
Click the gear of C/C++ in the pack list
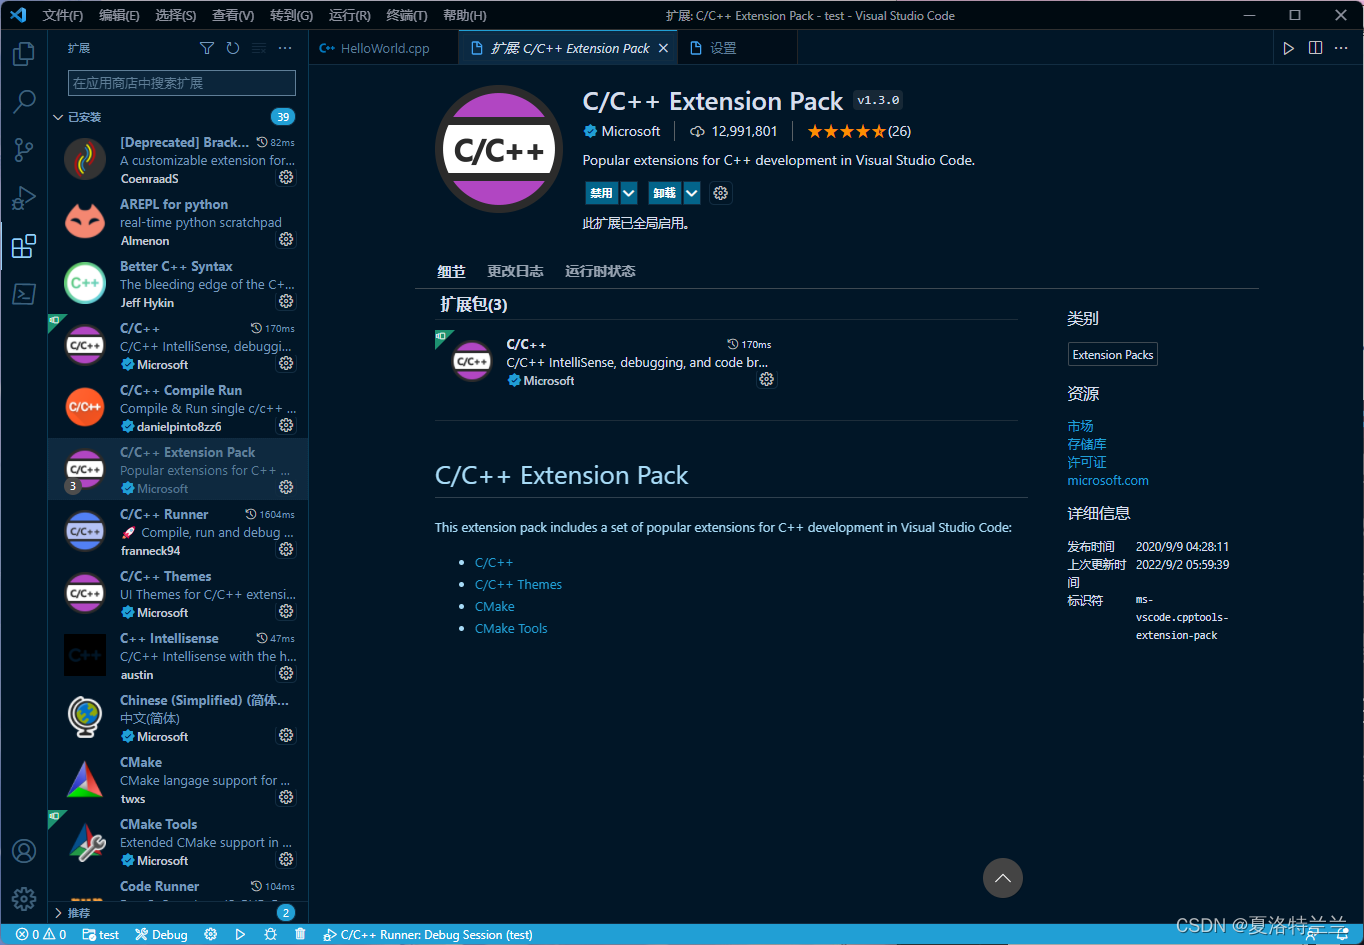pyautogui.click(x=766, y=379)
